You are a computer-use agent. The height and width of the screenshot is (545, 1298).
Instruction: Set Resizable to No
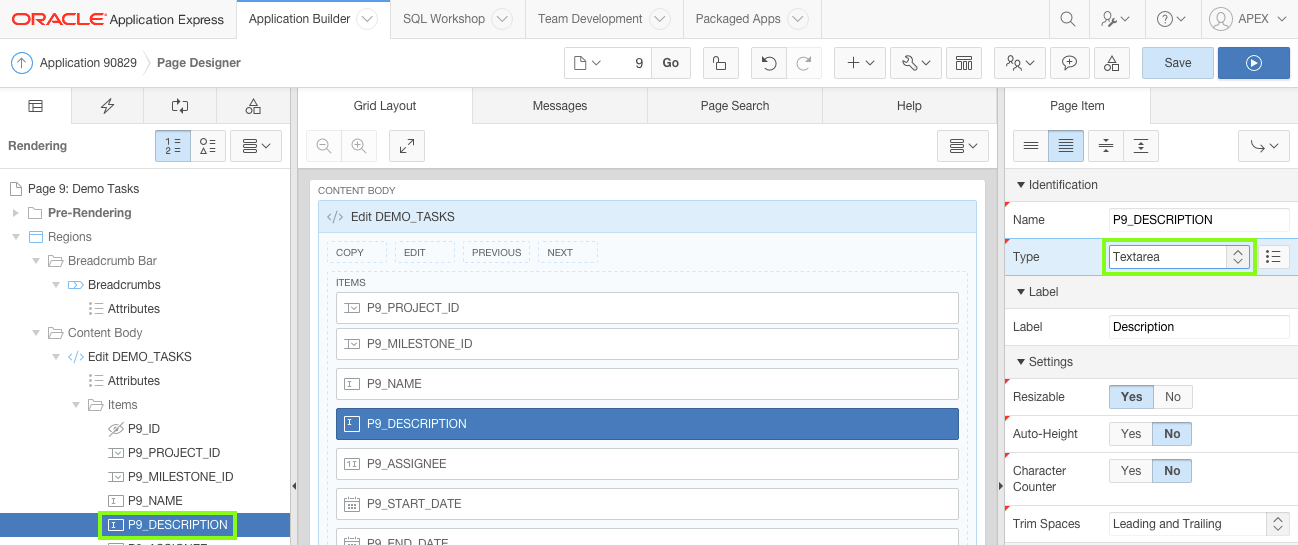click(x=1173, y=397)
